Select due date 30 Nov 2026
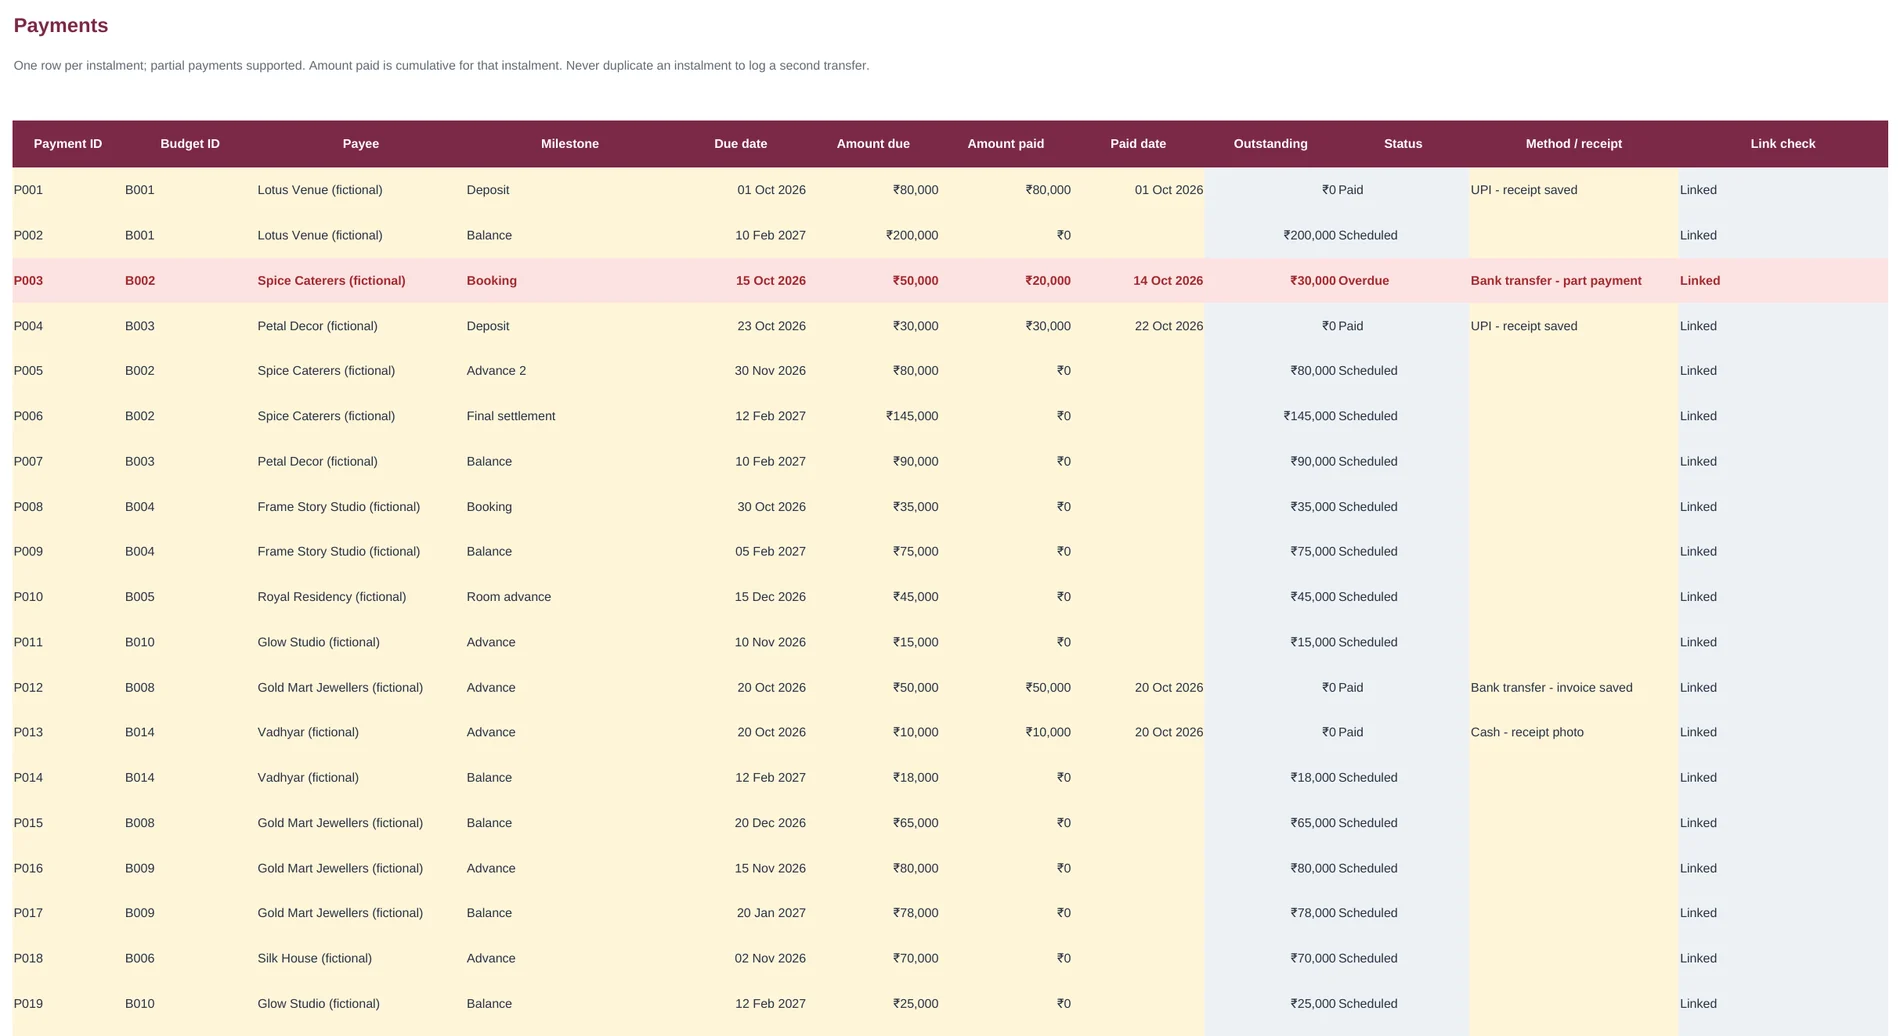 tap(741, 371)
